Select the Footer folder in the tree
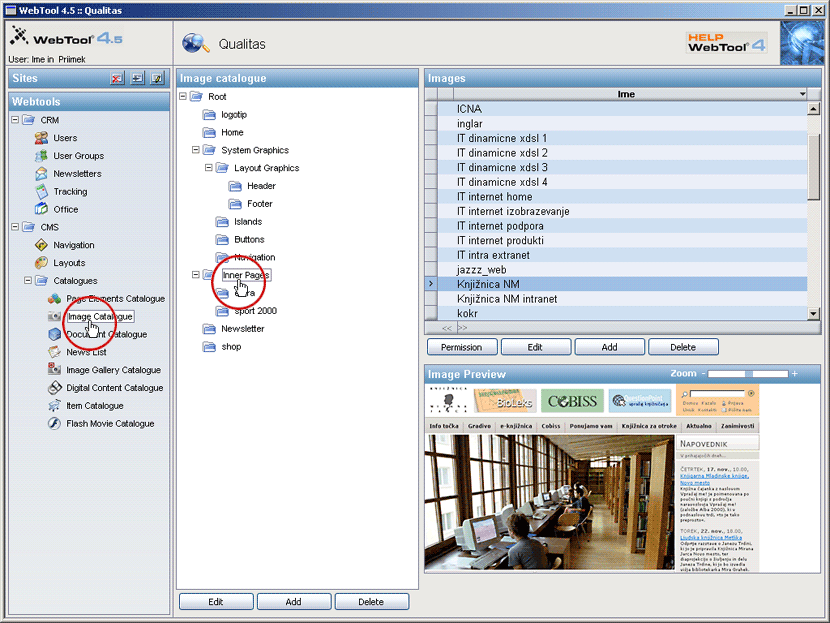Image resolution: width=830 pixels, height=623 pixels. click(x=259, y=204)
